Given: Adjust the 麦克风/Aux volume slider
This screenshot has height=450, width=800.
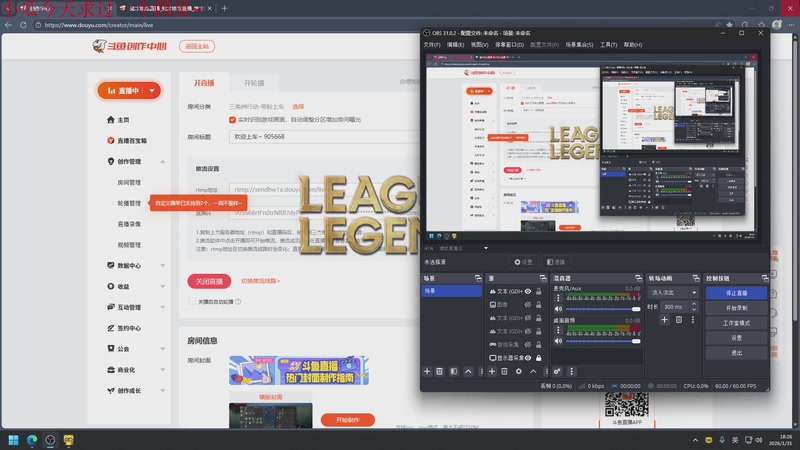Looking at the screenshot, I should pyautogui.click(x=603, y=309).
